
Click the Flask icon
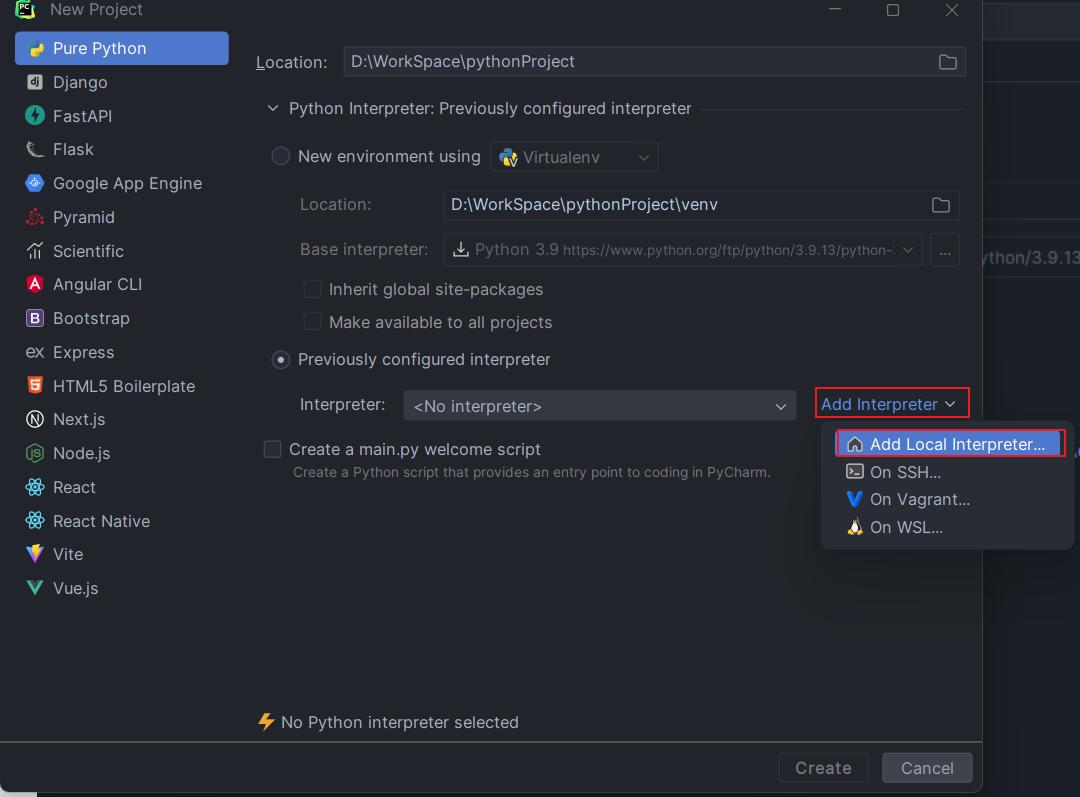[35, 149]
